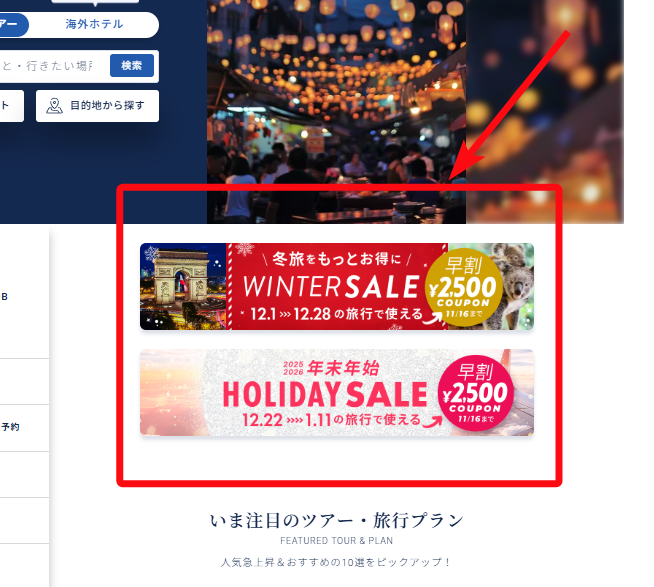Click the blurred lantern image beside the hero

click(x=545, y=111)
